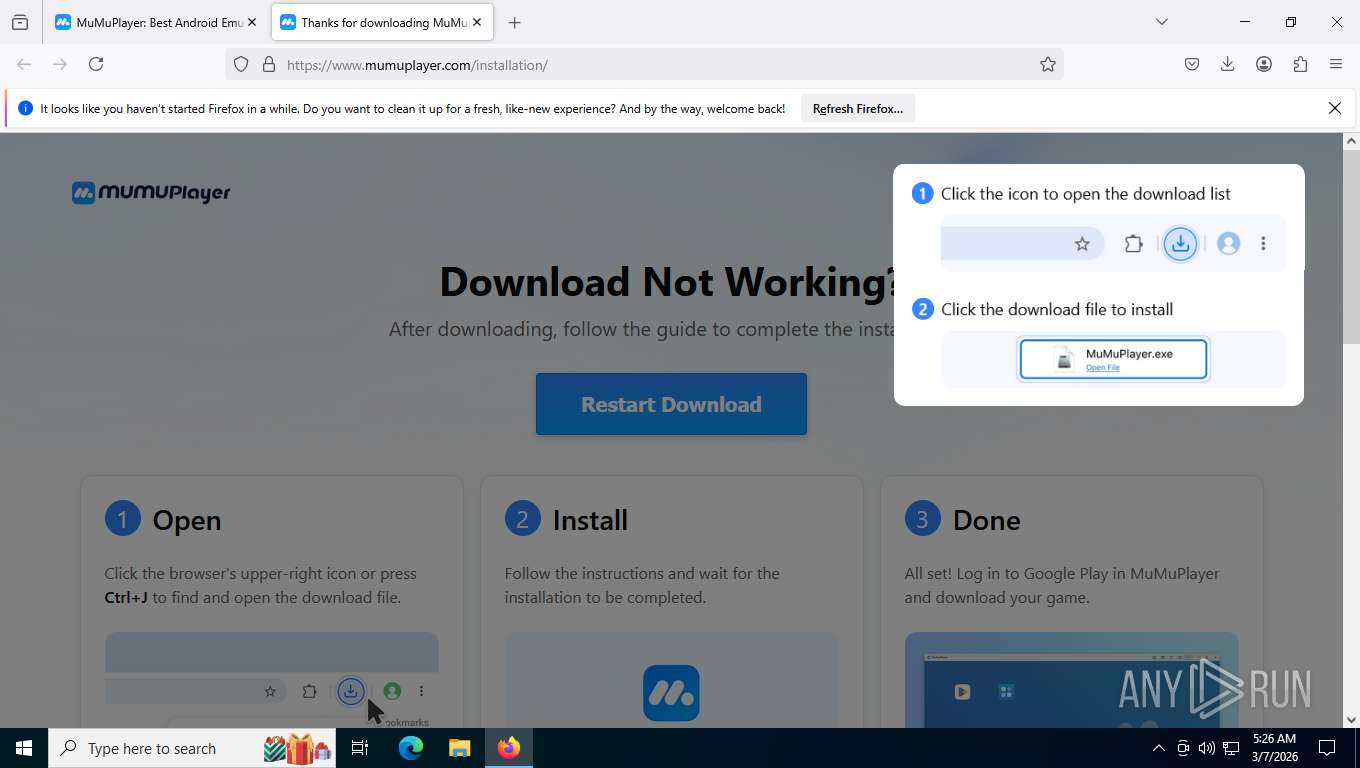Screen dimensions: 1360x768
Task: Go back to previous page
Action: point(24,64)
